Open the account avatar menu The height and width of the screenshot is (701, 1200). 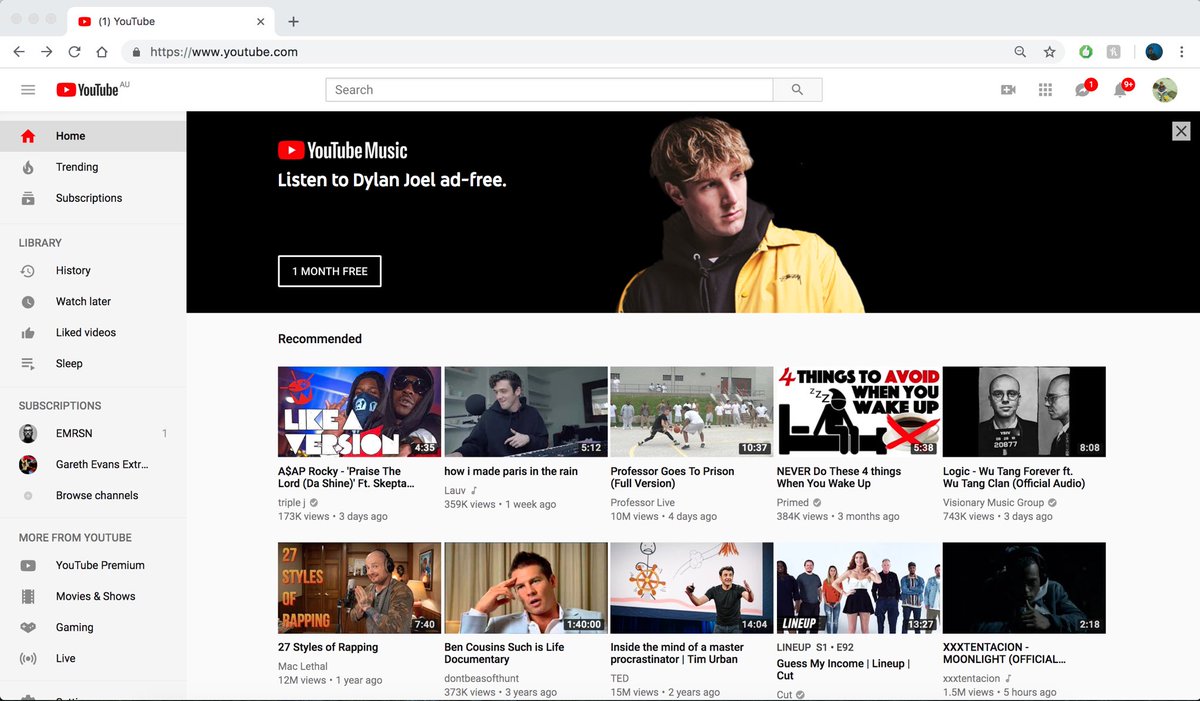1164,90
